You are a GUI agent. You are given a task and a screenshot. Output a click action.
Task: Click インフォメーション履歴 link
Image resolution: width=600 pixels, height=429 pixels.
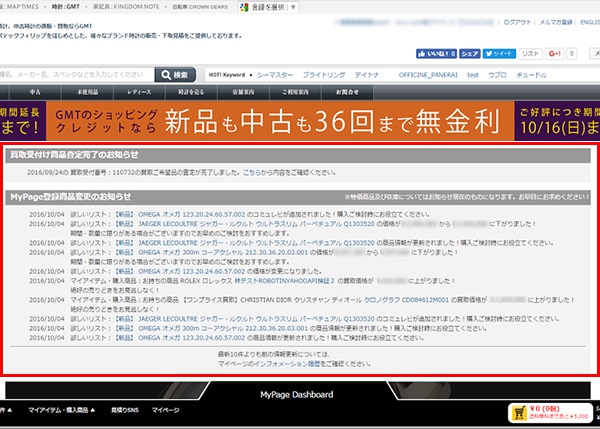coord(287,364)
